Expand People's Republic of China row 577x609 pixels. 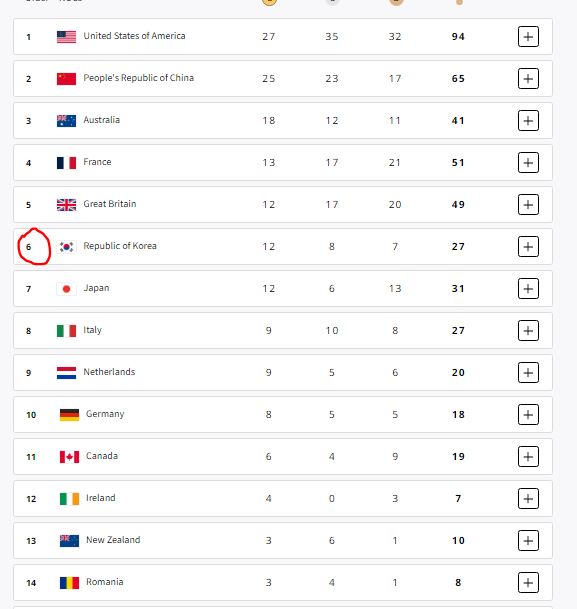pyautogui.click(x=528, y=78)
